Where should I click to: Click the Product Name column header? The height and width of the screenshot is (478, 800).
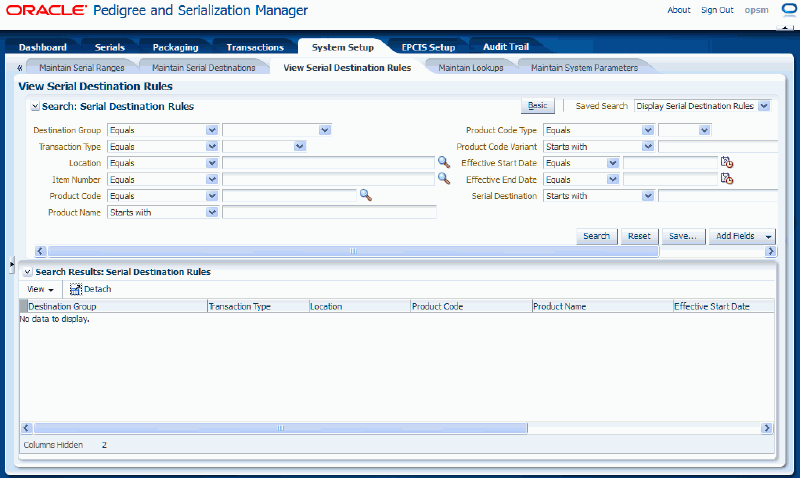pos(602,306)
